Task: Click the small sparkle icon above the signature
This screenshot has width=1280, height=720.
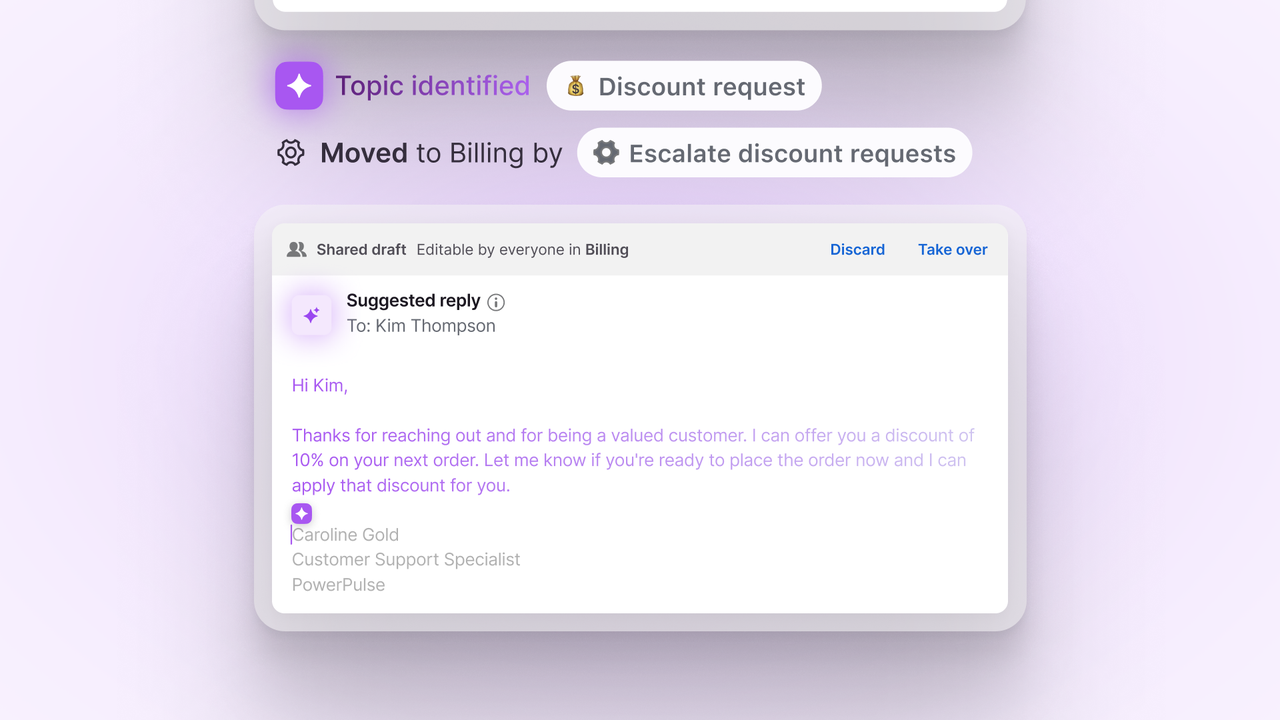Action: pyautogui.click(x=302, y=513)
